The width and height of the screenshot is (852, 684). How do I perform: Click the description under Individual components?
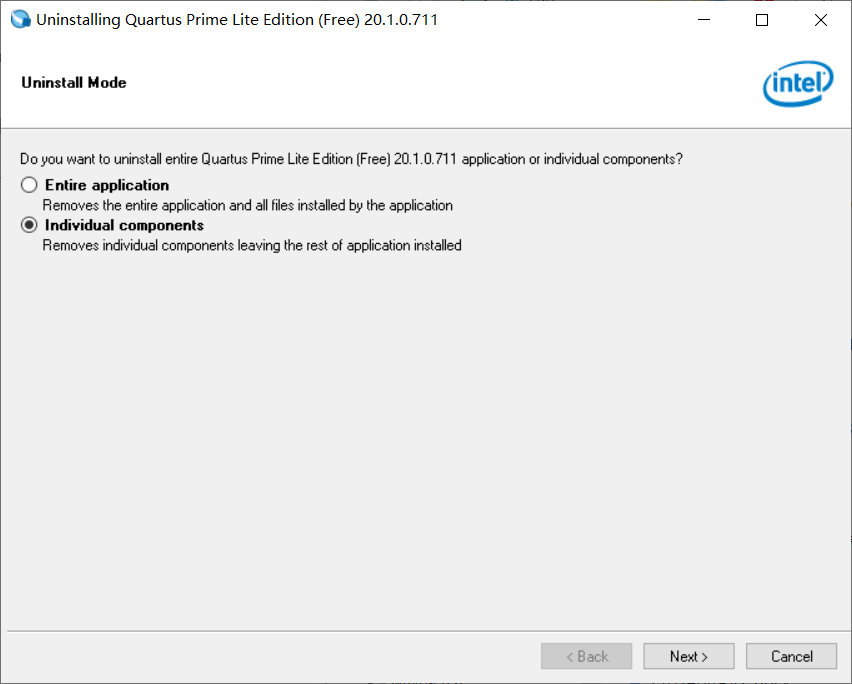[253, 245]
